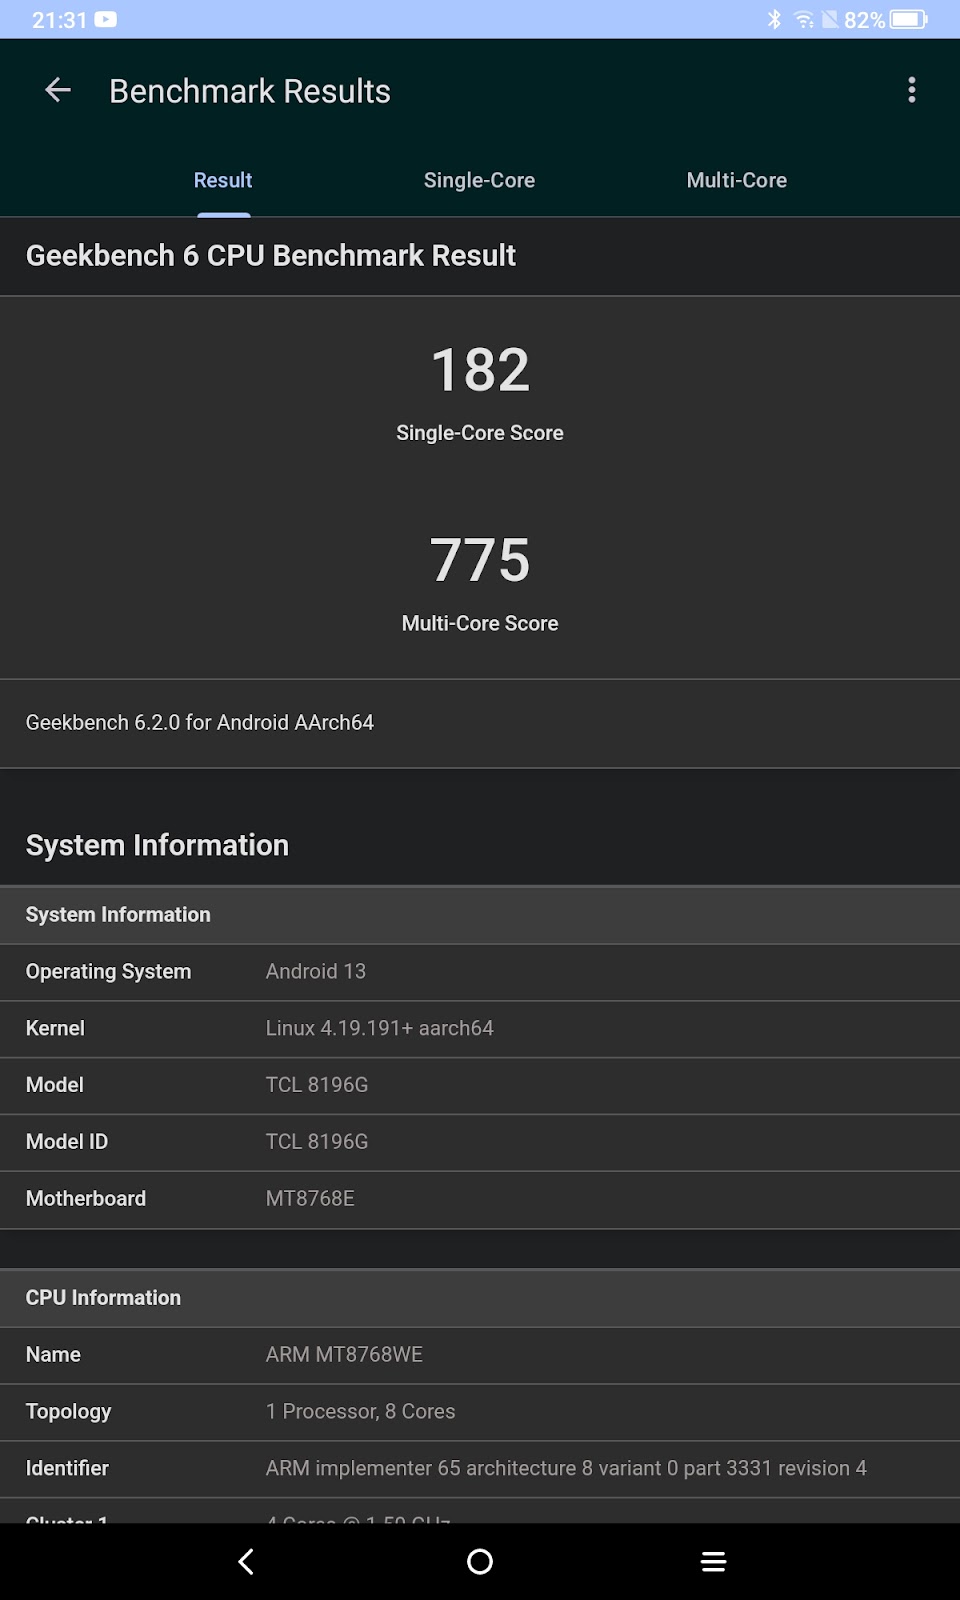Tap the ARM implementer 65 identifier value
The height and width of the screenshot is (1600, 960).
[566, 1468]
